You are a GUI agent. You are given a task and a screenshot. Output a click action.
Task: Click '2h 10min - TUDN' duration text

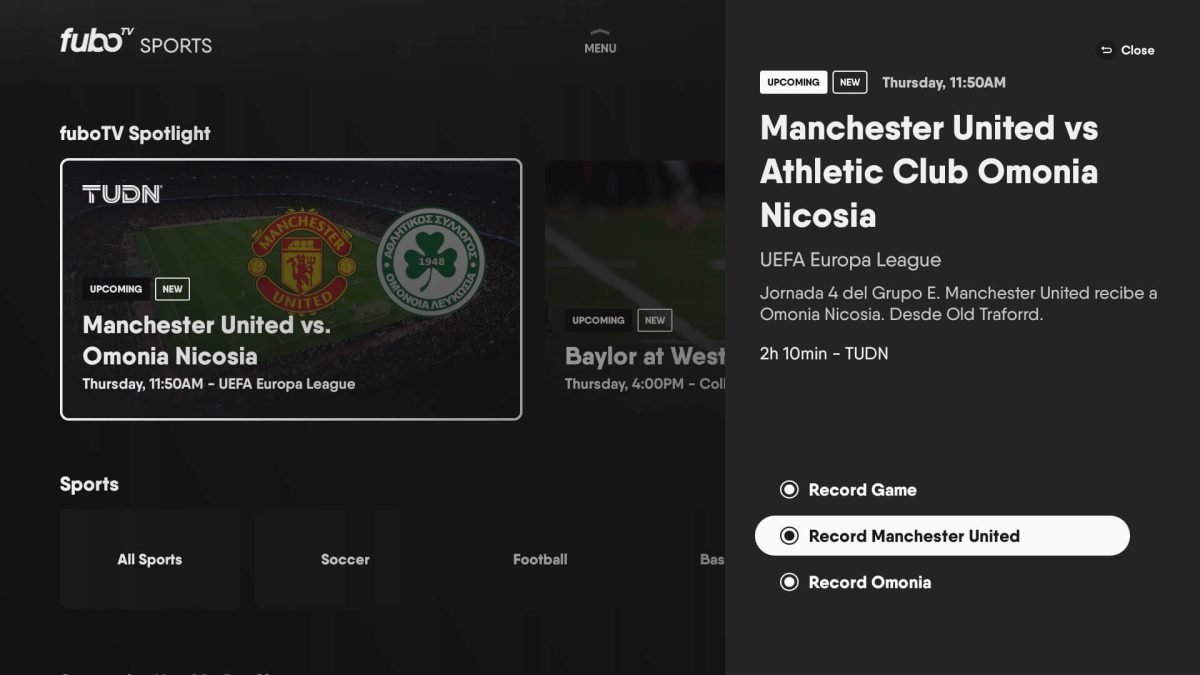pyautogui.click(x=824, y=353)
